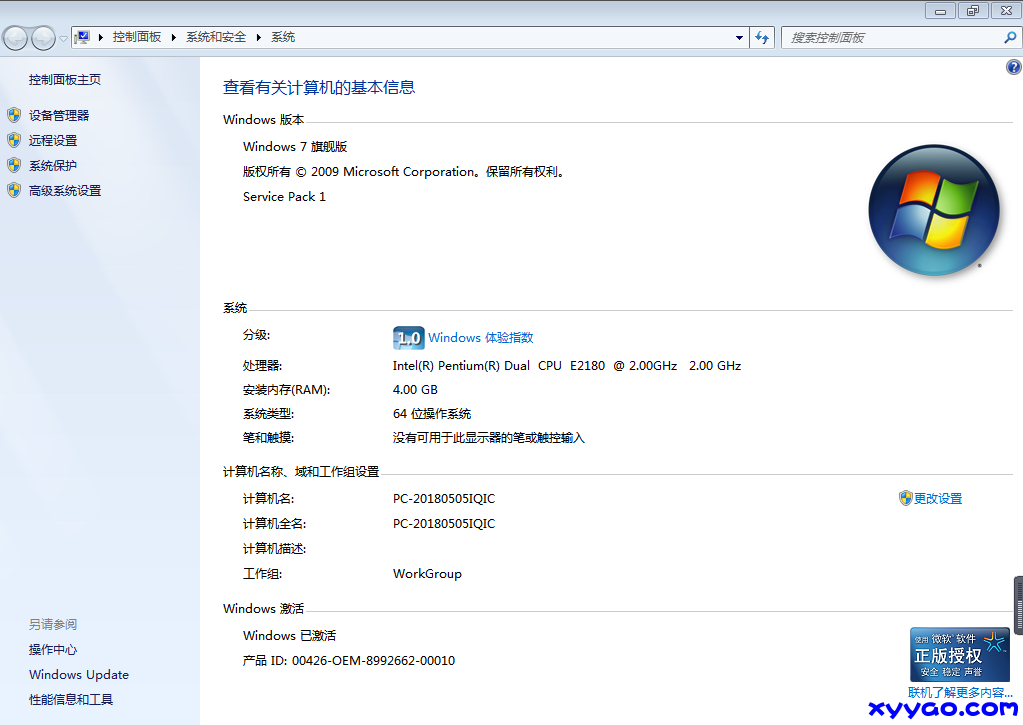Open the address bar history dropdown
Viewport: 1023px width, 725px height.
(740, 37)
